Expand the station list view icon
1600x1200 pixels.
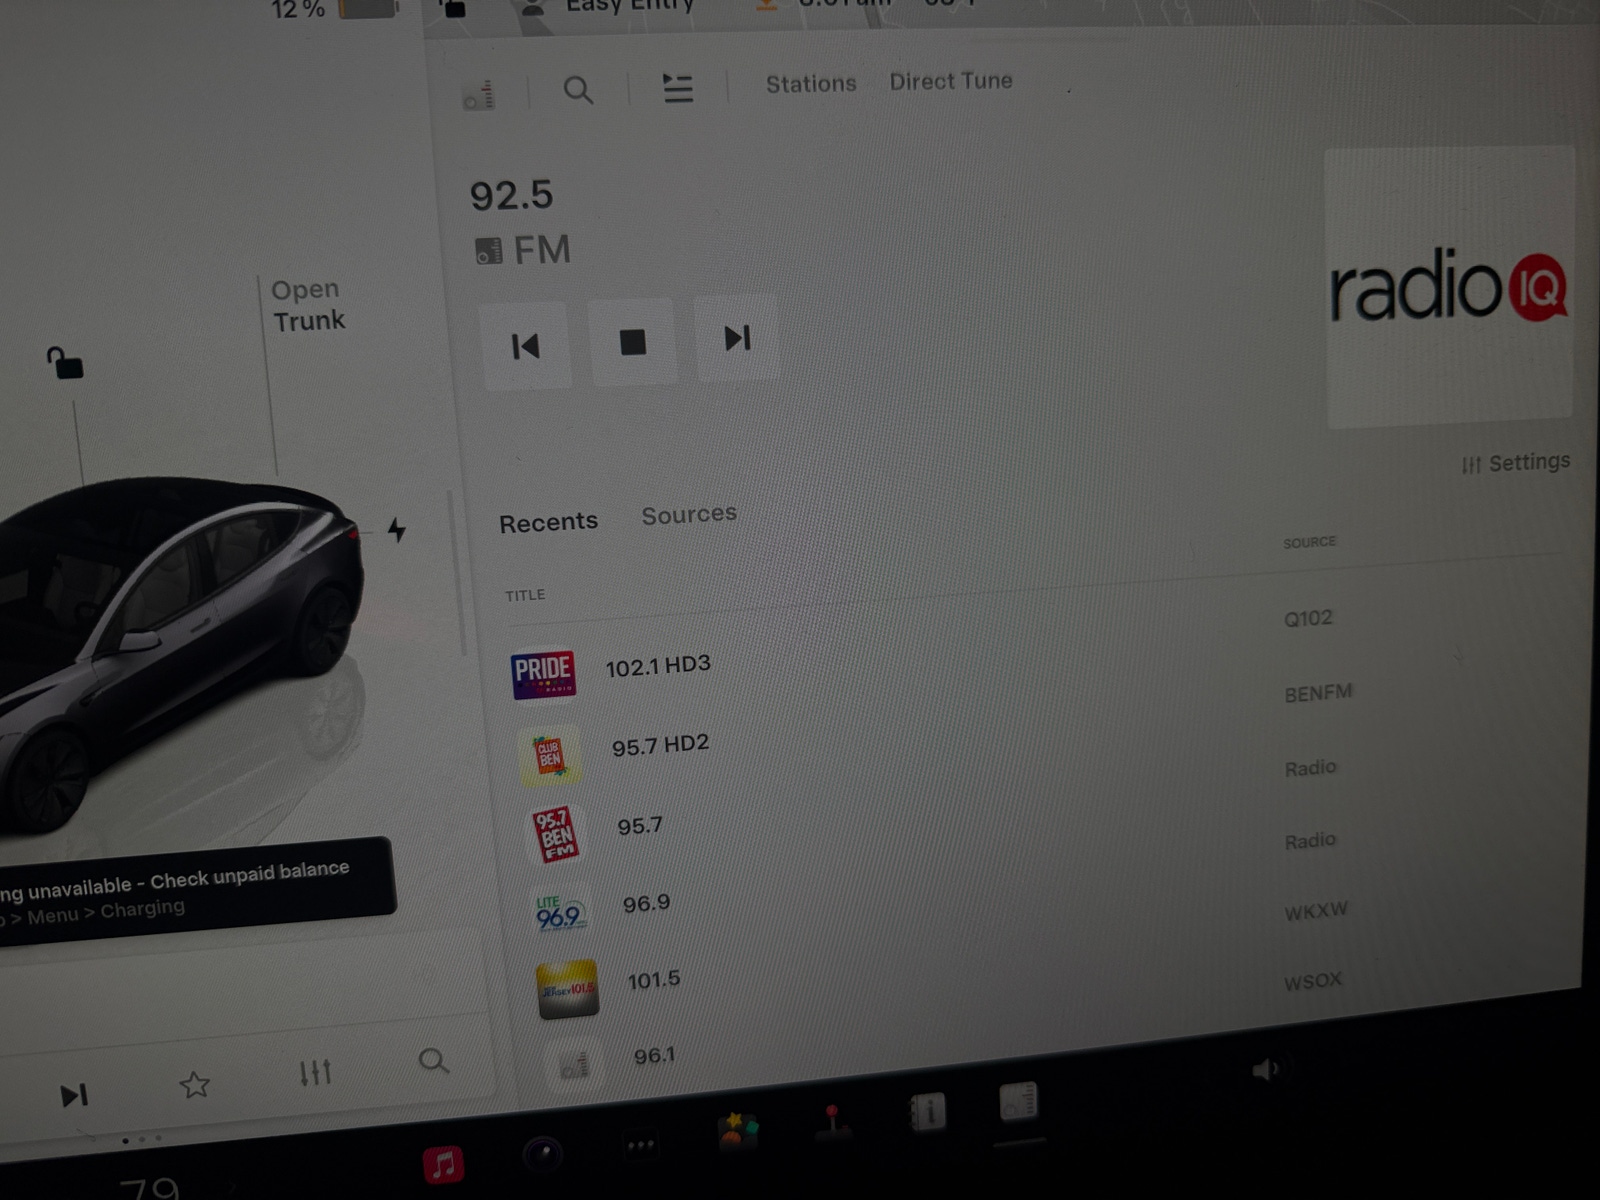click(676, 90)
